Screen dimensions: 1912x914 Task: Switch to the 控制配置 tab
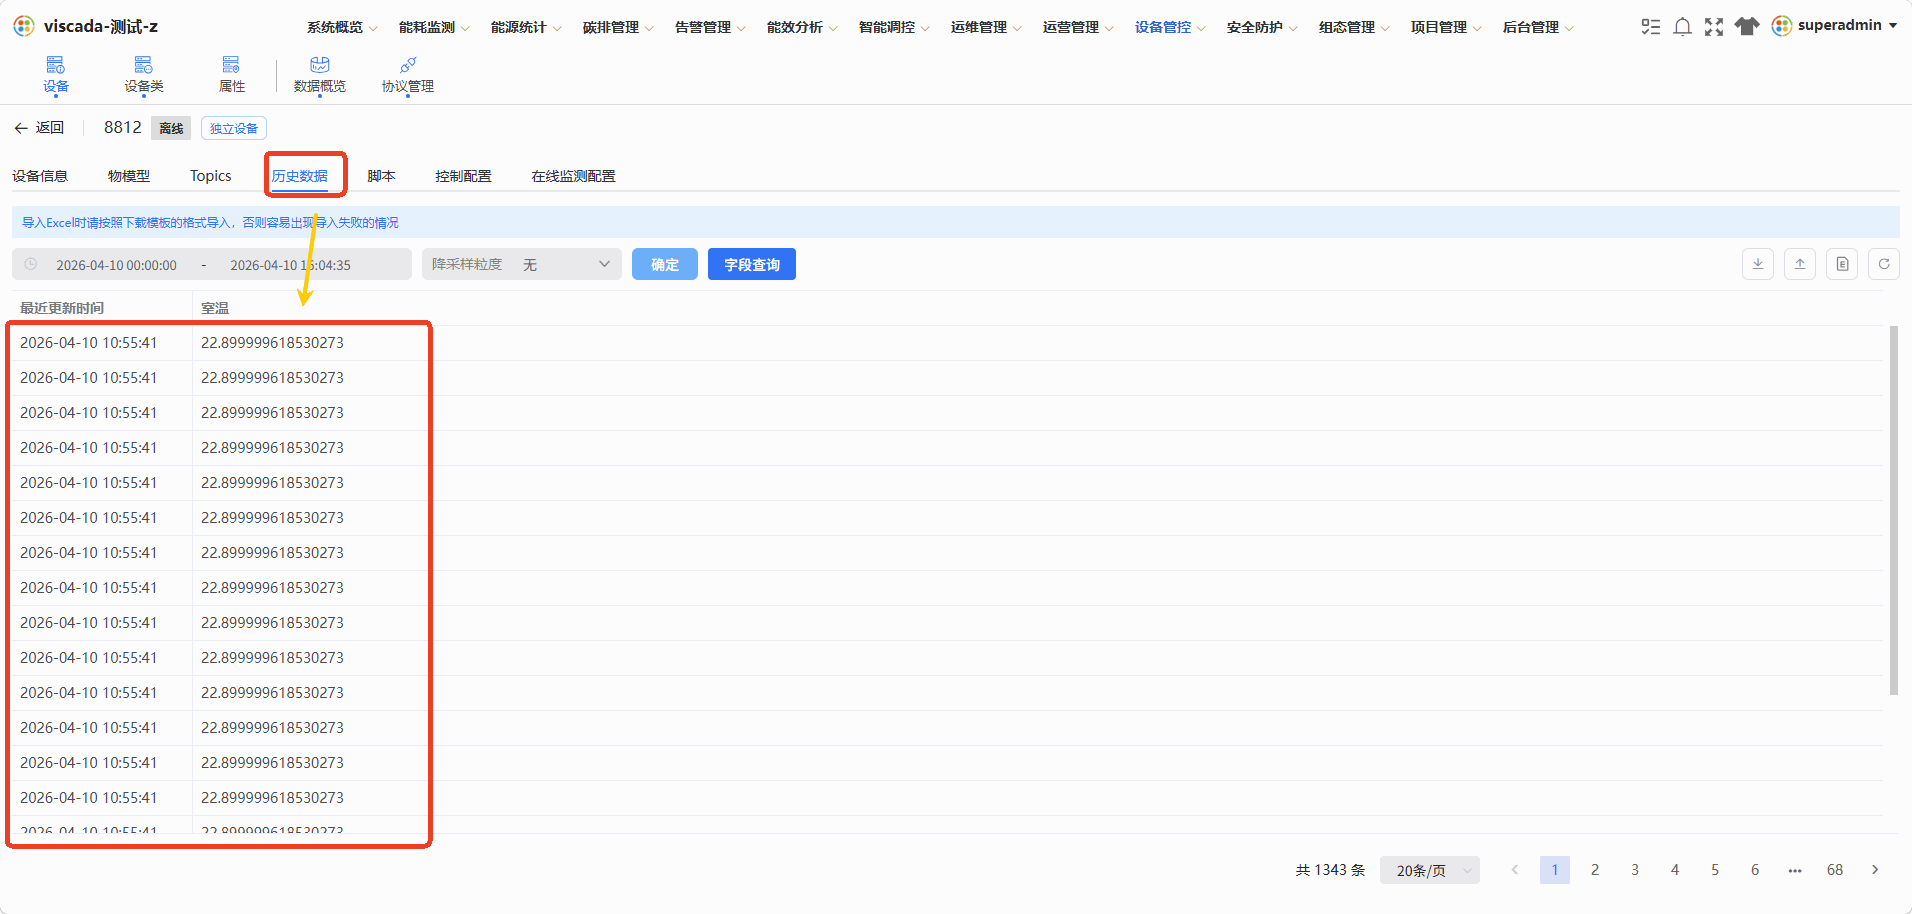tap(463, 176)
